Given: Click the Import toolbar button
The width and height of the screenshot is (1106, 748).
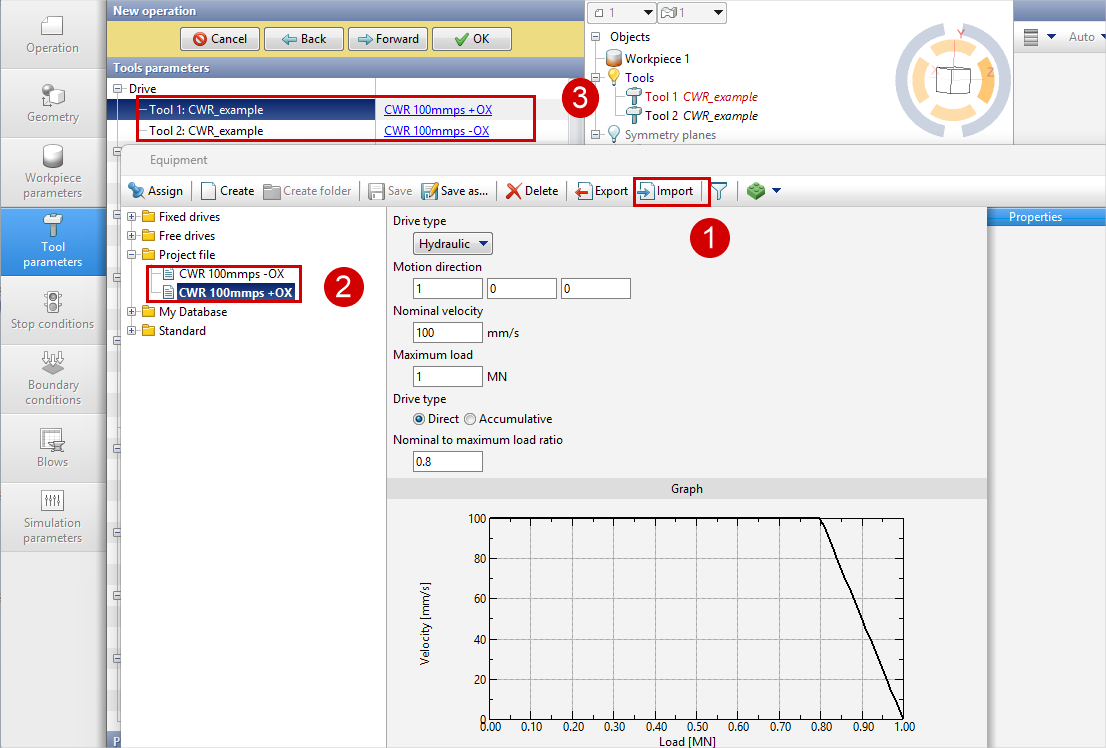Looking at the screenshot, I should (x=666, y=191).
